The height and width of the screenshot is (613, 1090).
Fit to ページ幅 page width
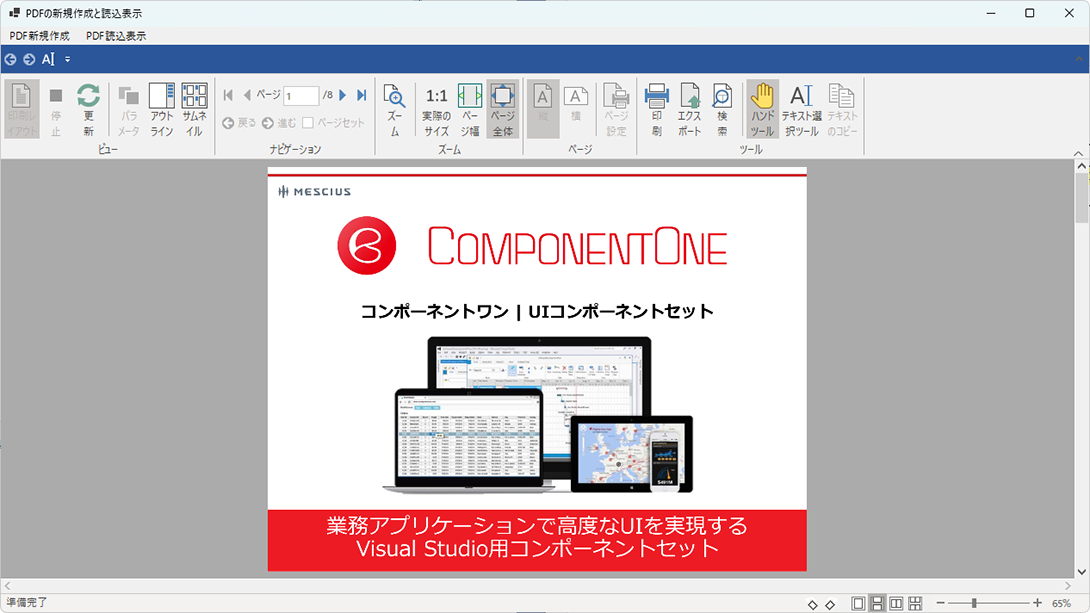coord(470,109)
